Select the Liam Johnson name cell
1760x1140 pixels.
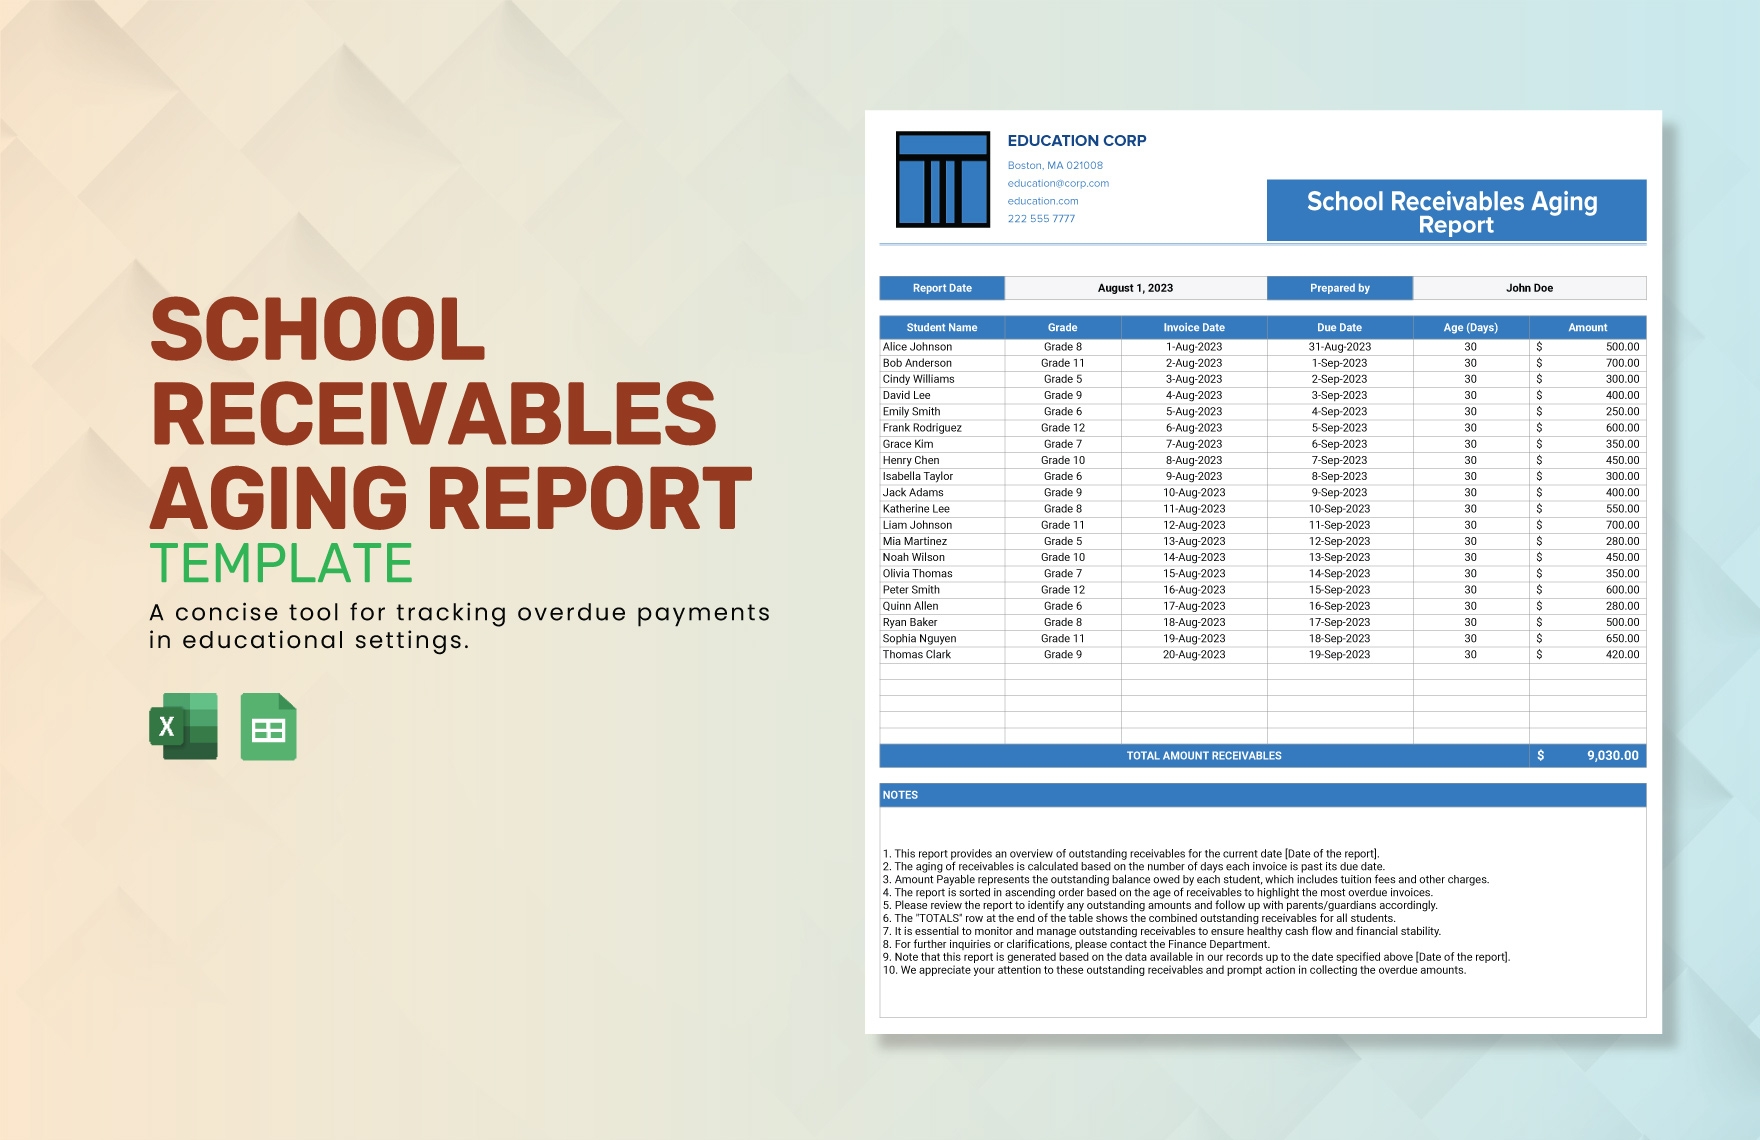[942, 525]
